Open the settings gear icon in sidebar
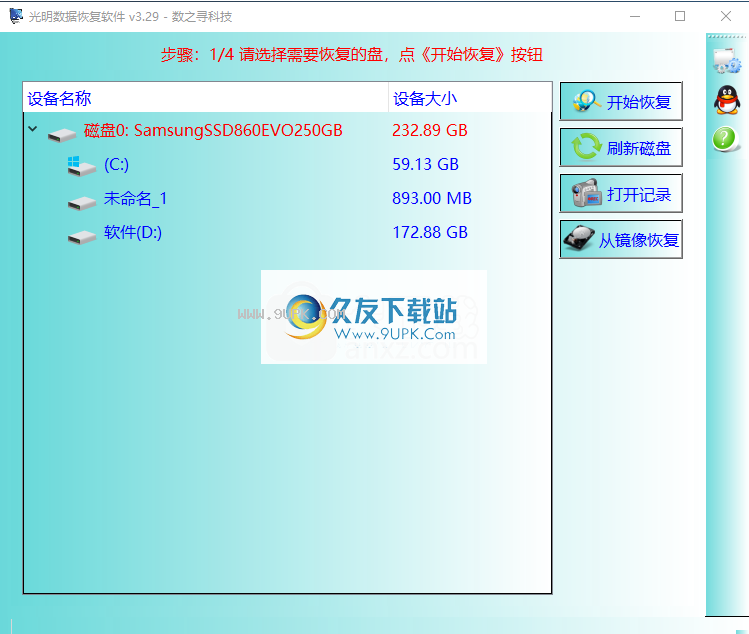749x634 pixels. tap(727, 61)
